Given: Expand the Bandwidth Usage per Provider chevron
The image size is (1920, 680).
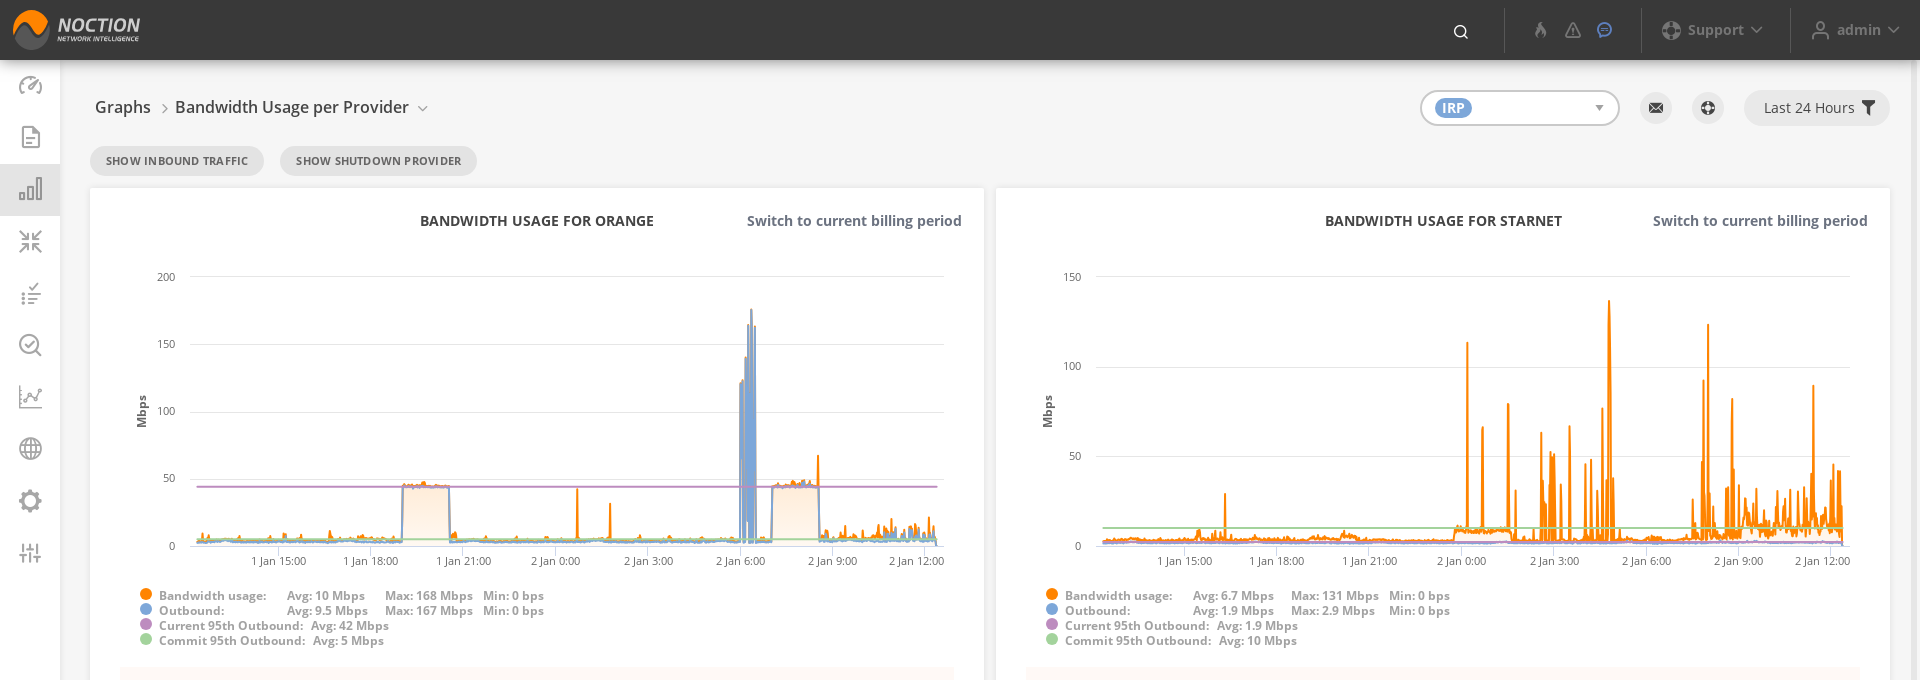Looking at the screenshot, I should [423, 108].
